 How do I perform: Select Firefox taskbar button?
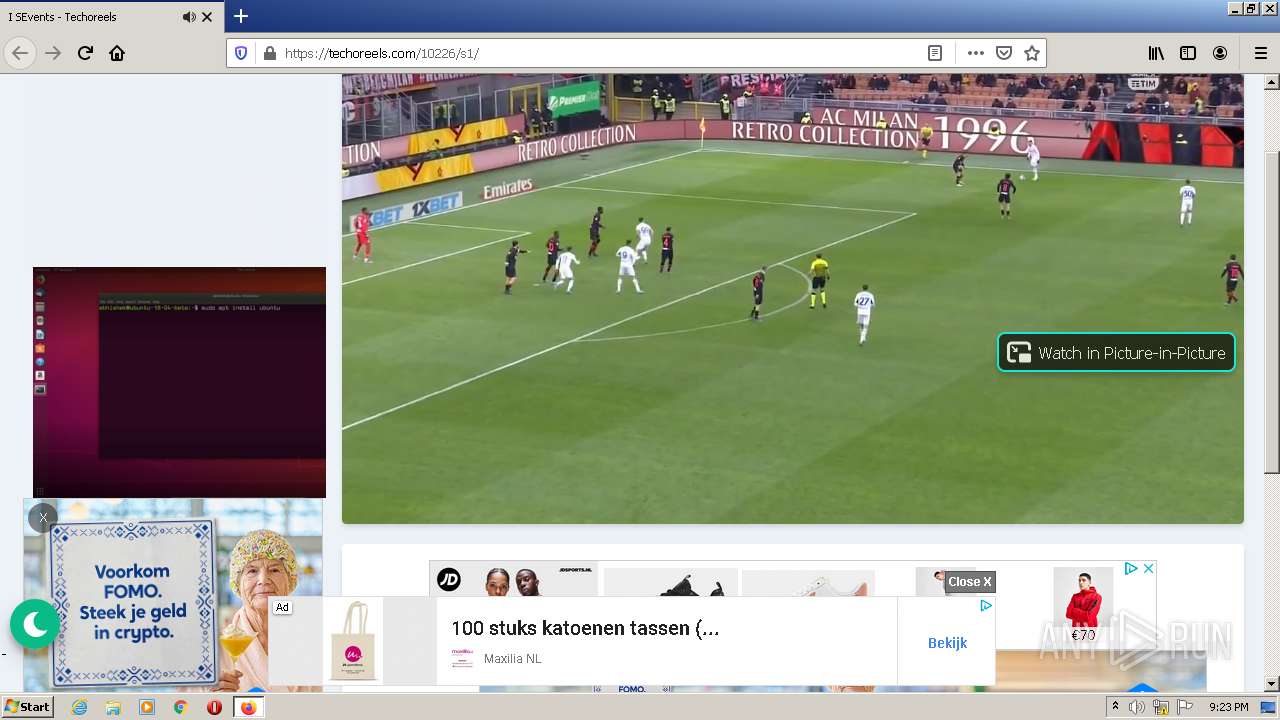248,707
